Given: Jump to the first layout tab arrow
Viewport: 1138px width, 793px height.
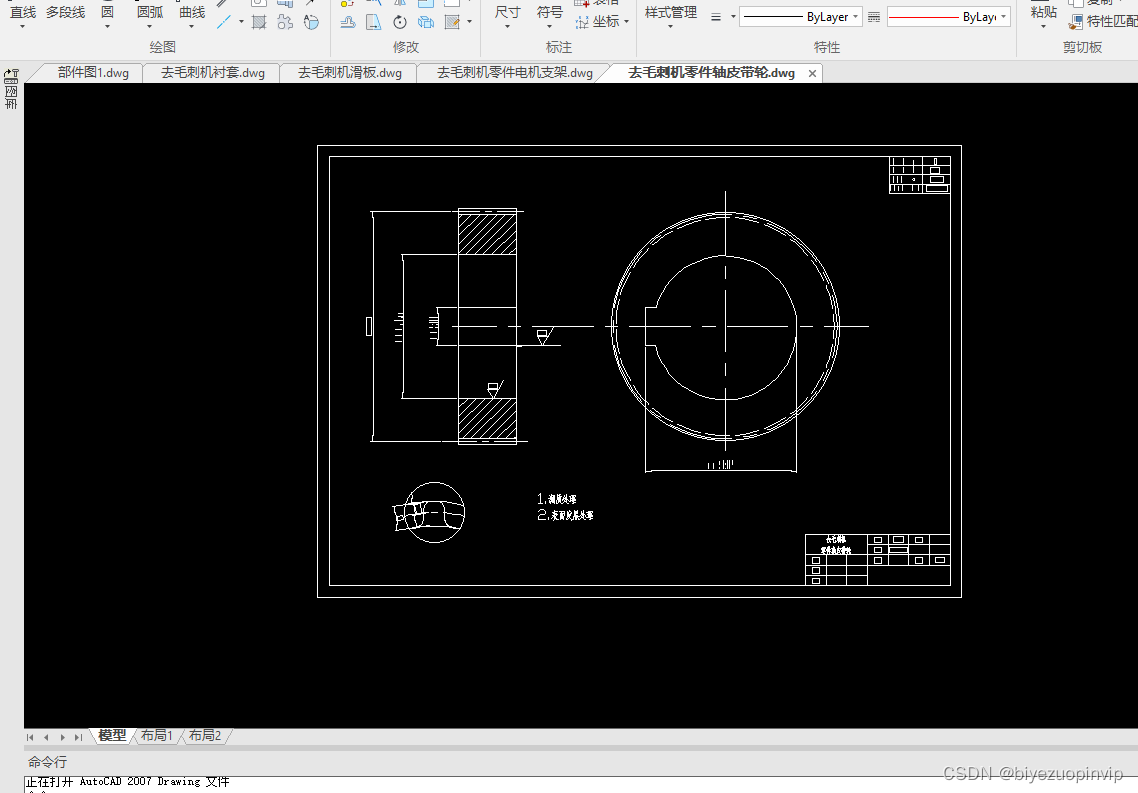Looking at the screenshot, I should (30, 737).
